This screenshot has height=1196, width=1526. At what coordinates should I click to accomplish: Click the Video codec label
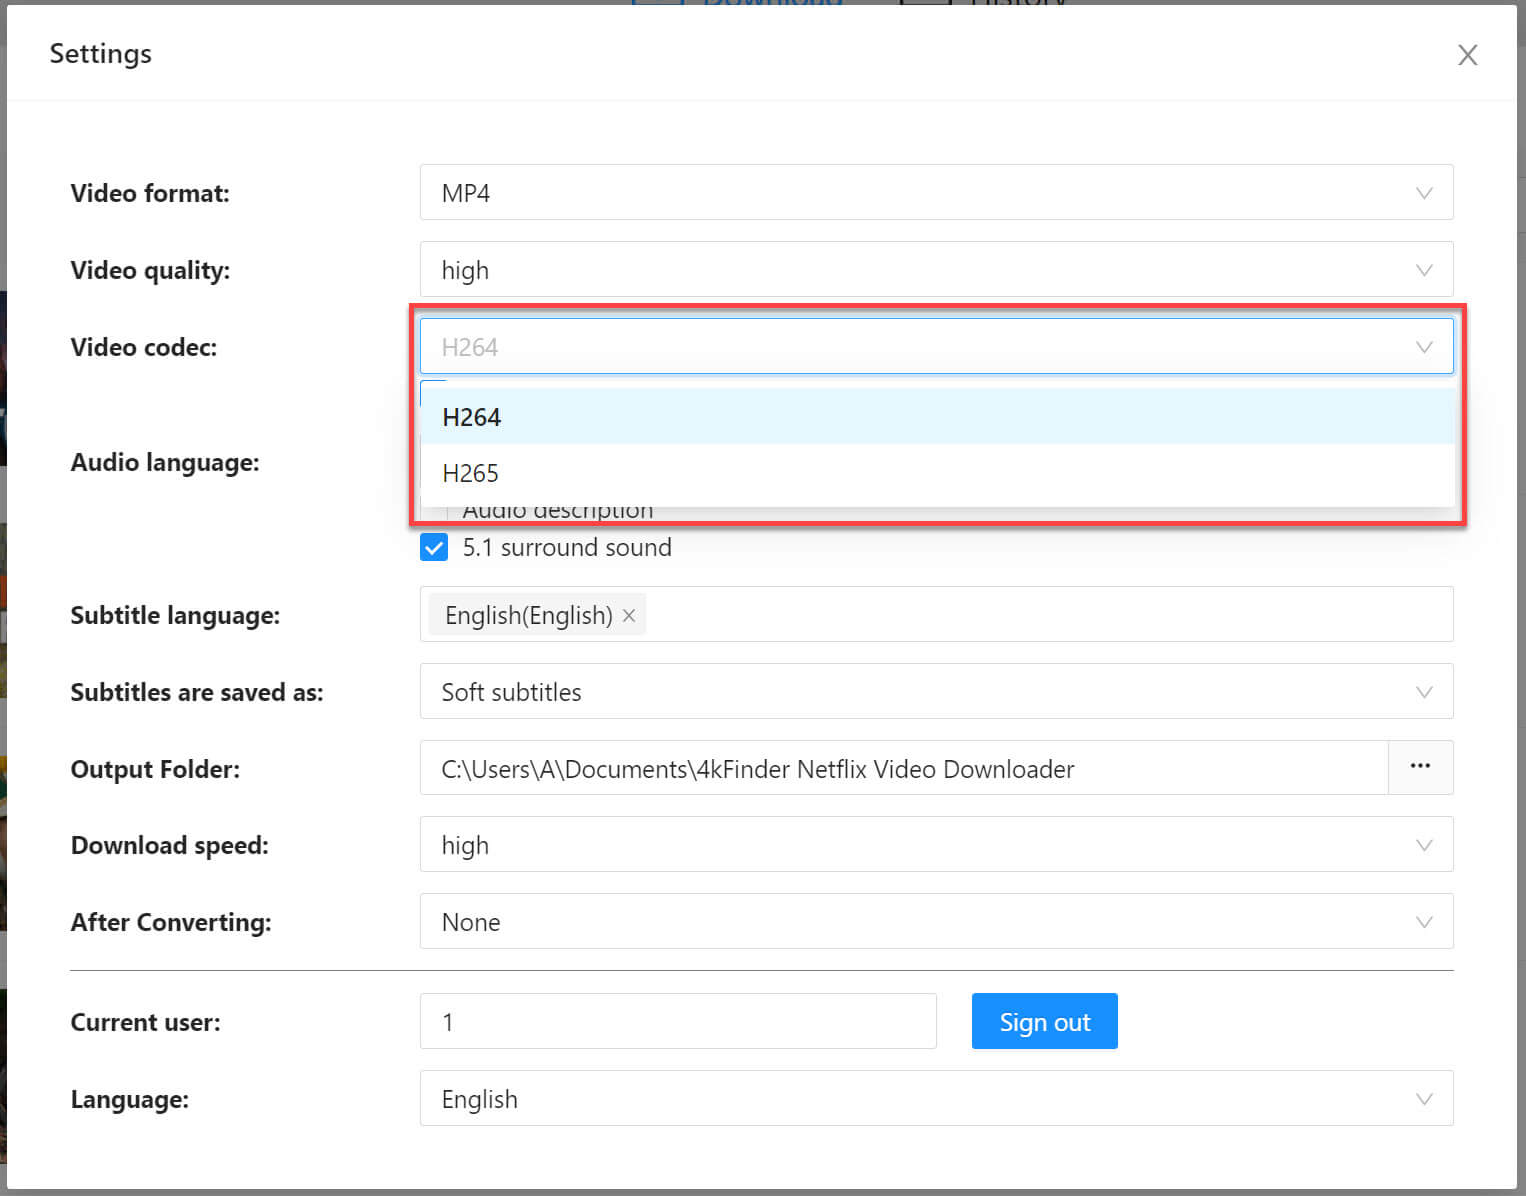click(143, 347)
